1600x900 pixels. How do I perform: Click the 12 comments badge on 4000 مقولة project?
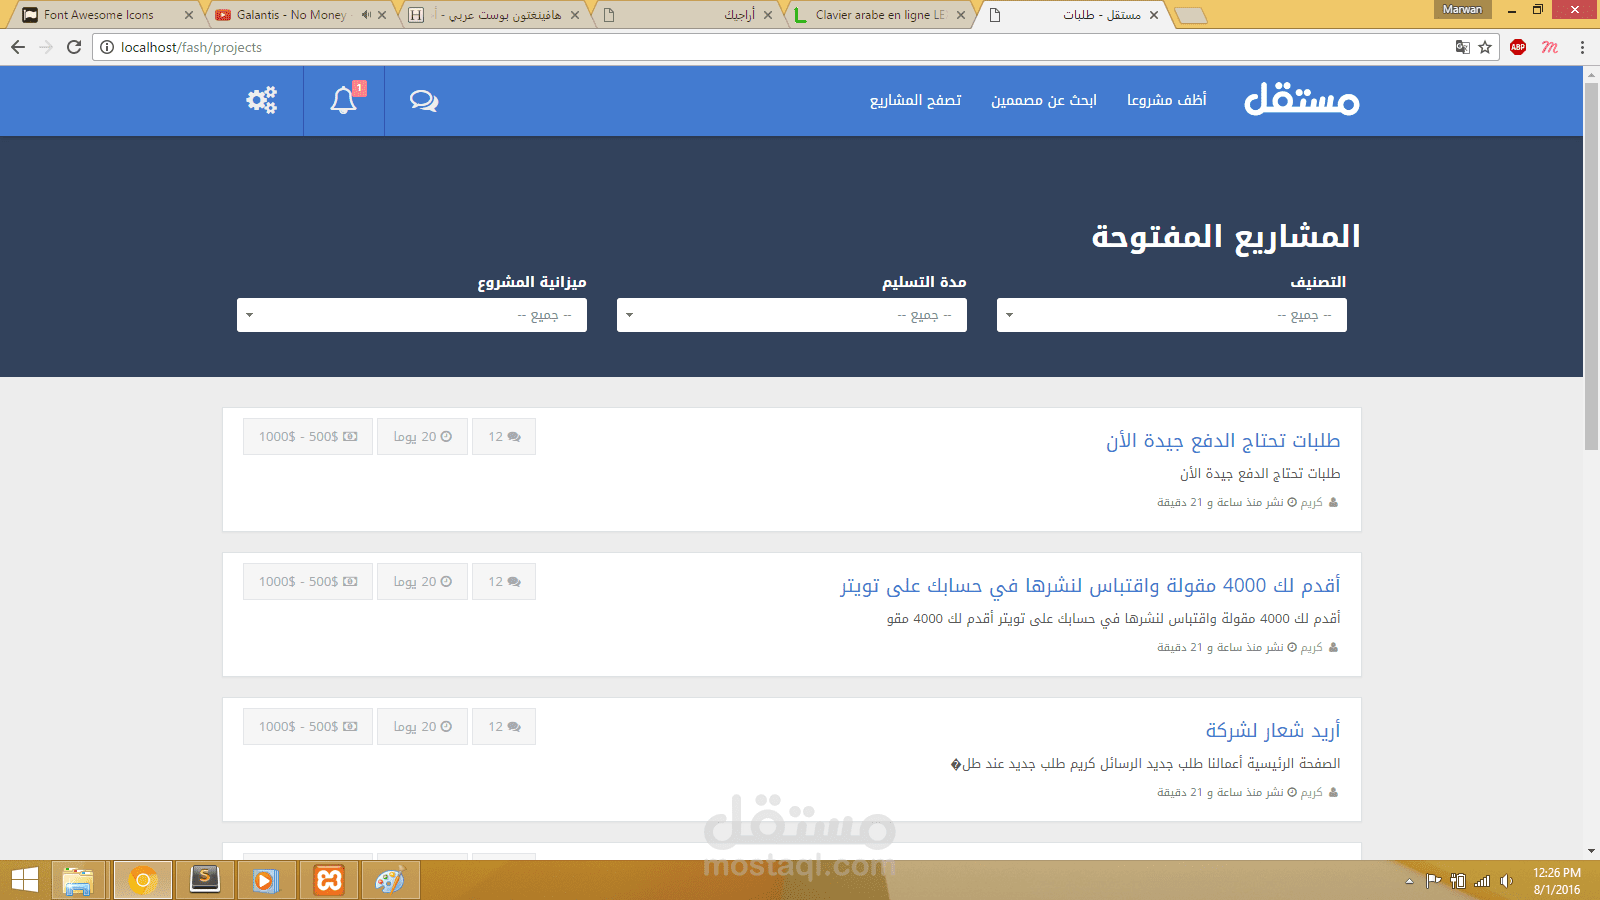coord(504,582)
